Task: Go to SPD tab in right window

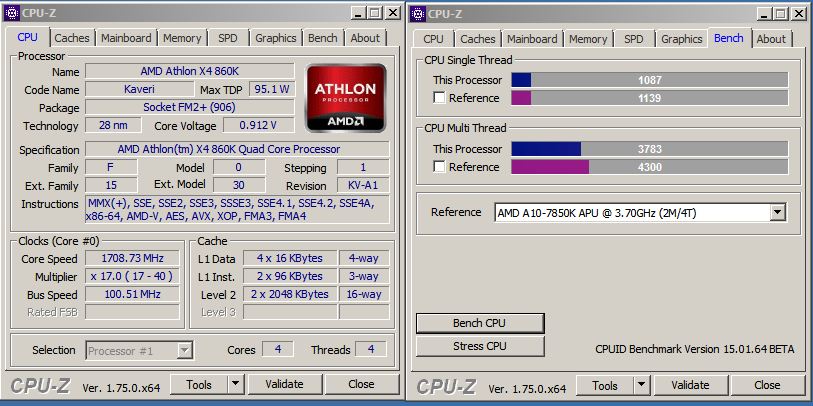Action: point(634,39)
